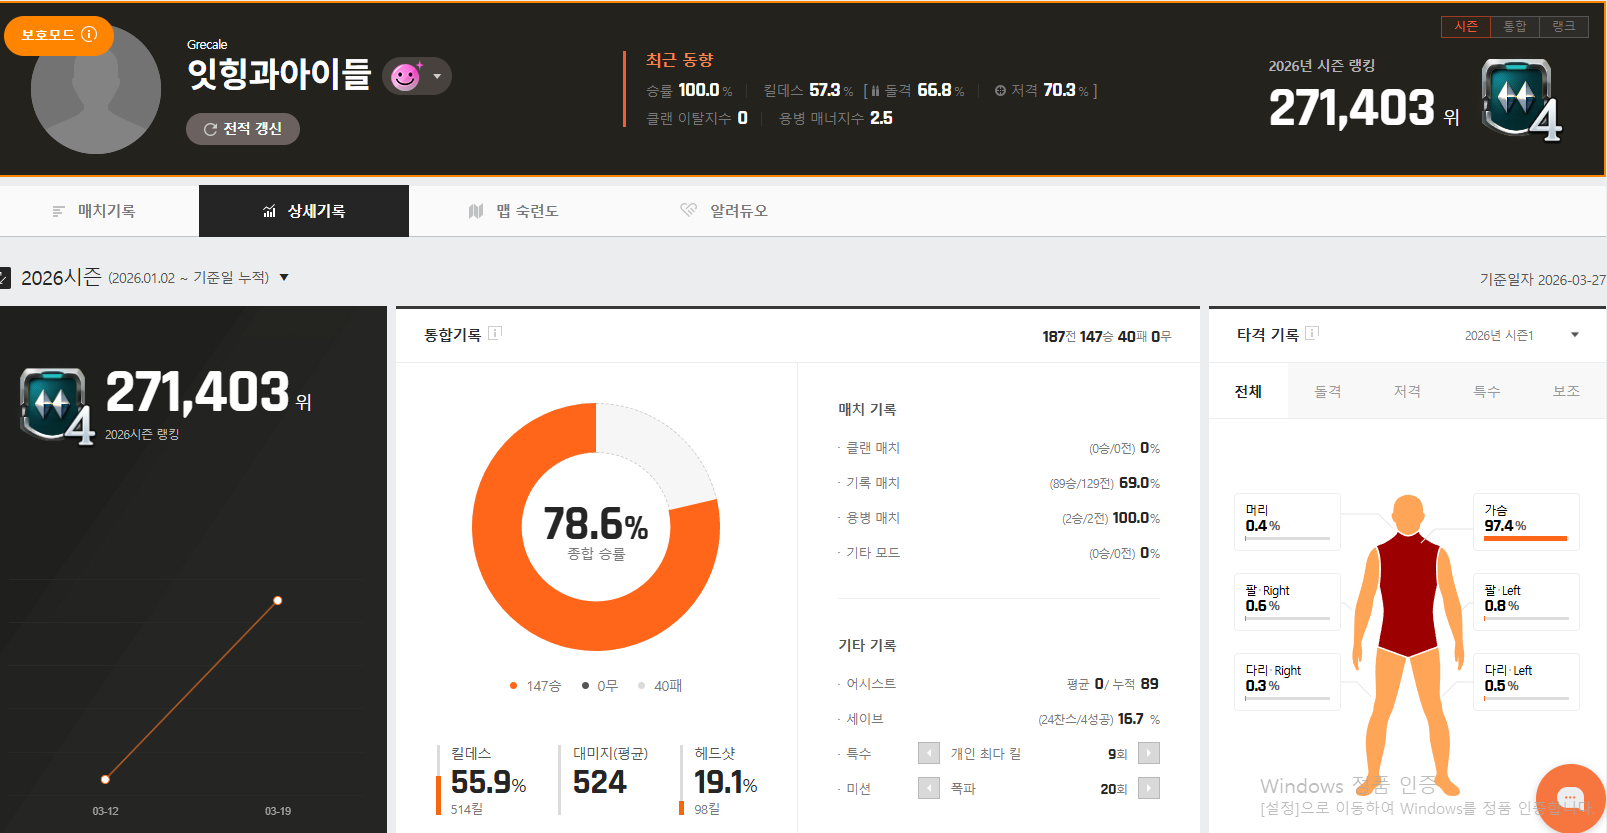This screenshot has width=1607, height=833.
Task: Expand the 2026시즌 period dropdown
Action: point(284,278)
